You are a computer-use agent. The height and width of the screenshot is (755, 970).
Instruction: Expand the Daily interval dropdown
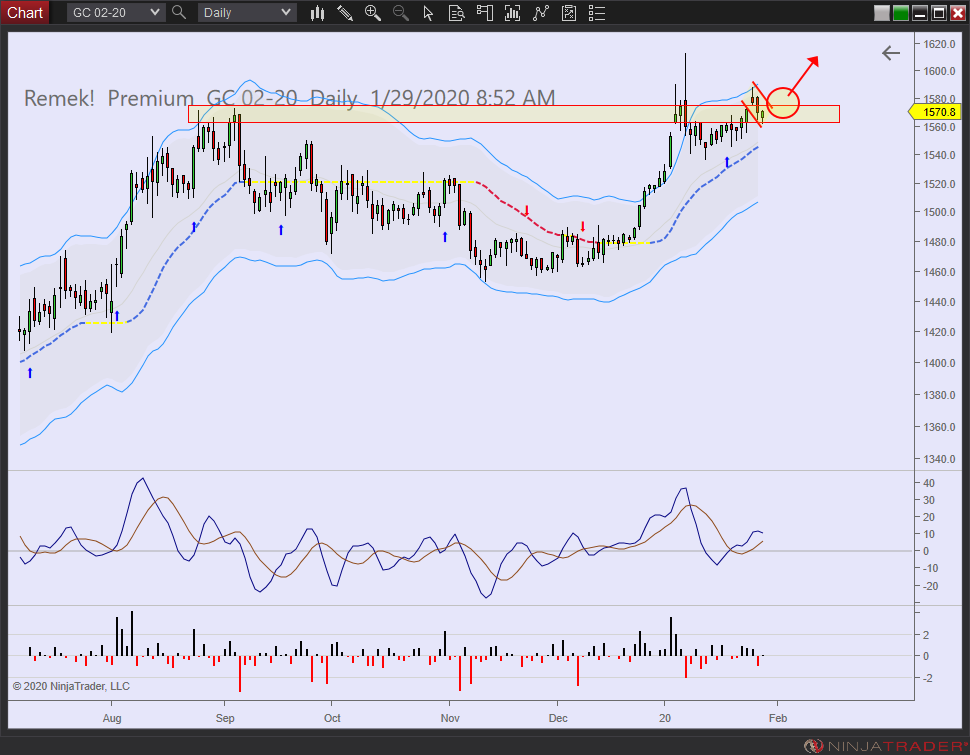(247, 12)
